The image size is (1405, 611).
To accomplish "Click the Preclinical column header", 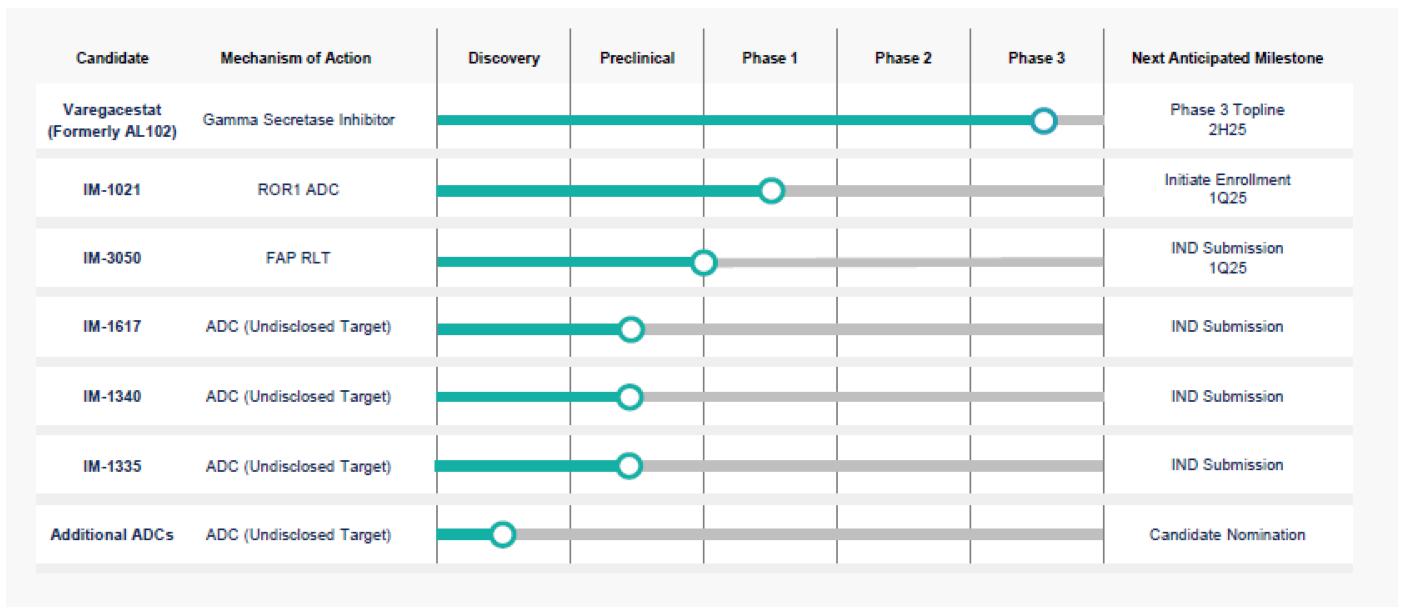I will tap(637, 58).
